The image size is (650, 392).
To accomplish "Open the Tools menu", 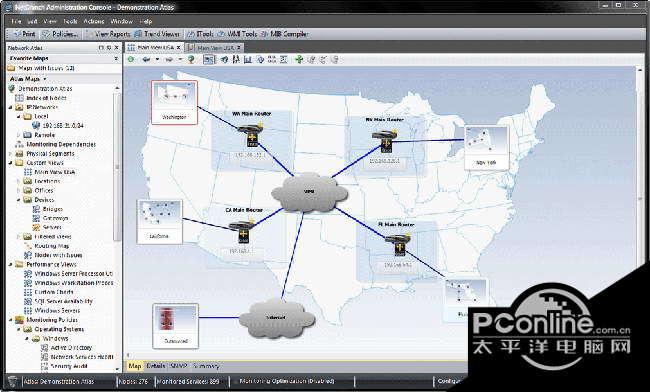I will point(70,21).
